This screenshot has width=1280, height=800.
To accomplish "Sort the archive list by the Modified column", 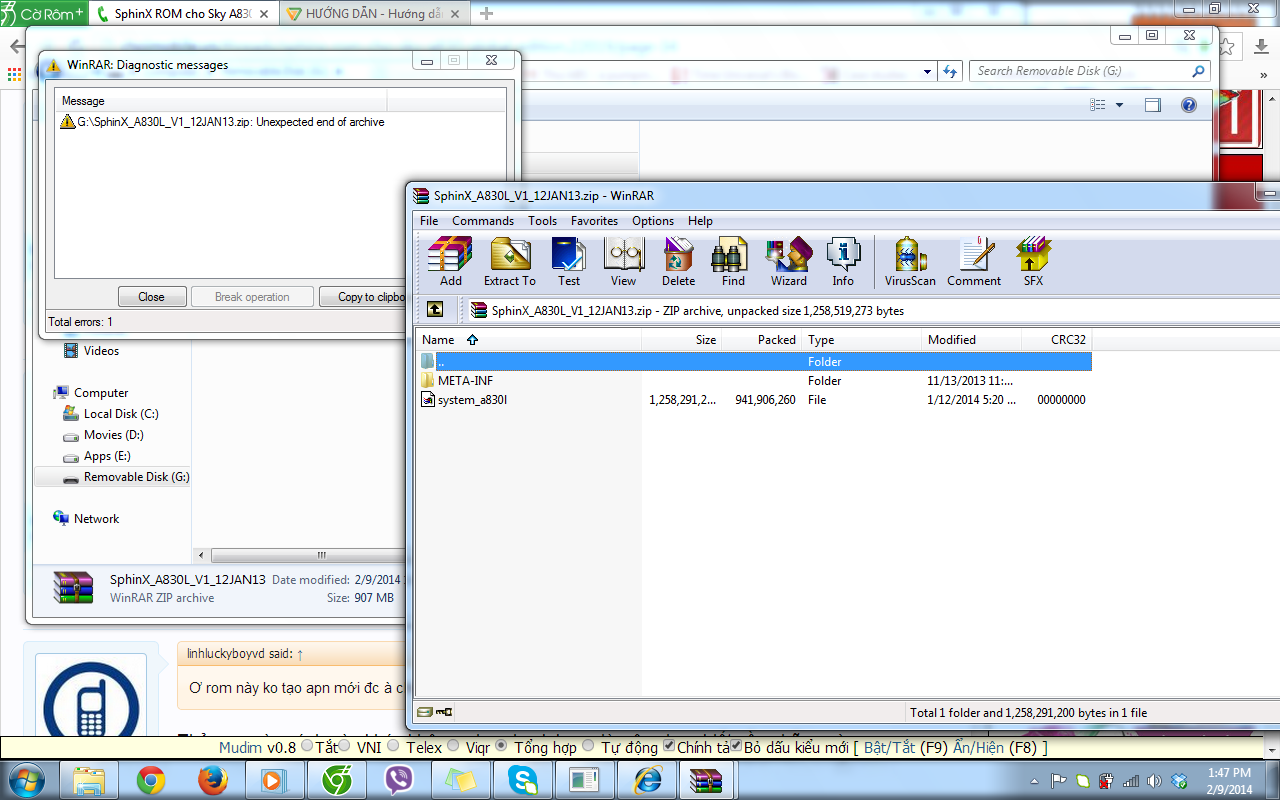I will pos(972,340).
